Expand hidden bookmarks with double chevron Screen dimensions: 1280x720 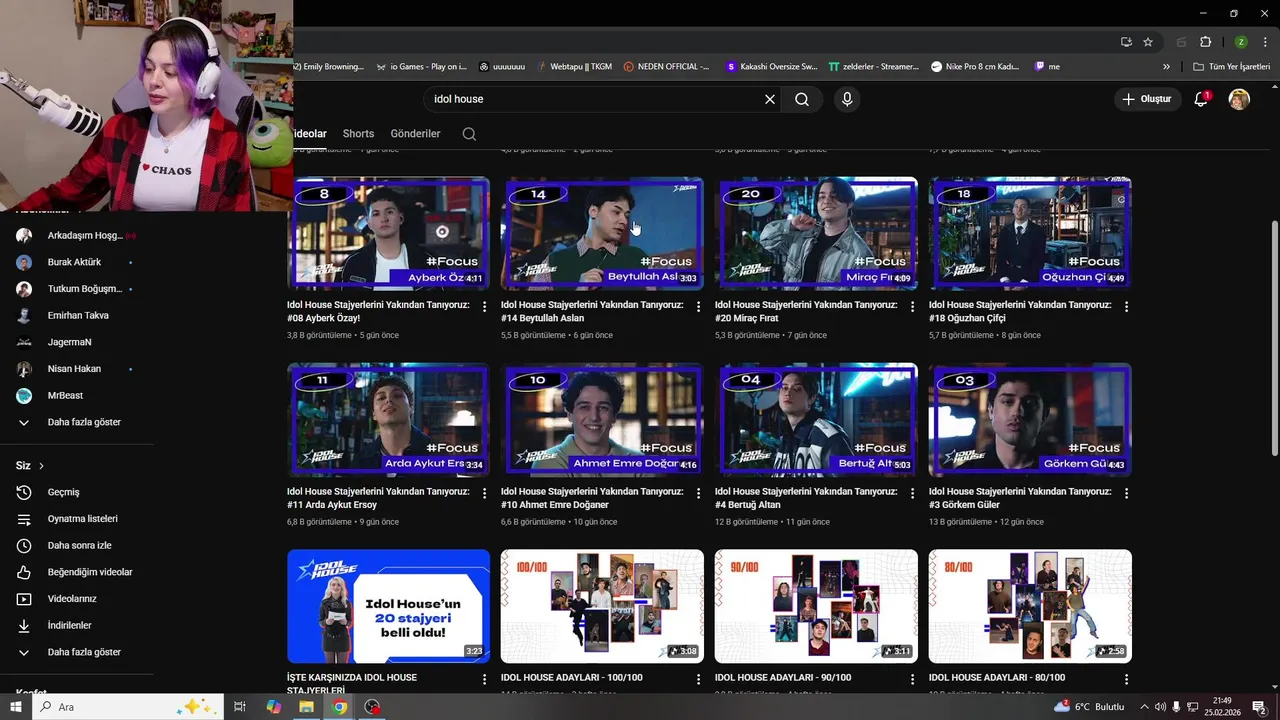[1166, 67]
